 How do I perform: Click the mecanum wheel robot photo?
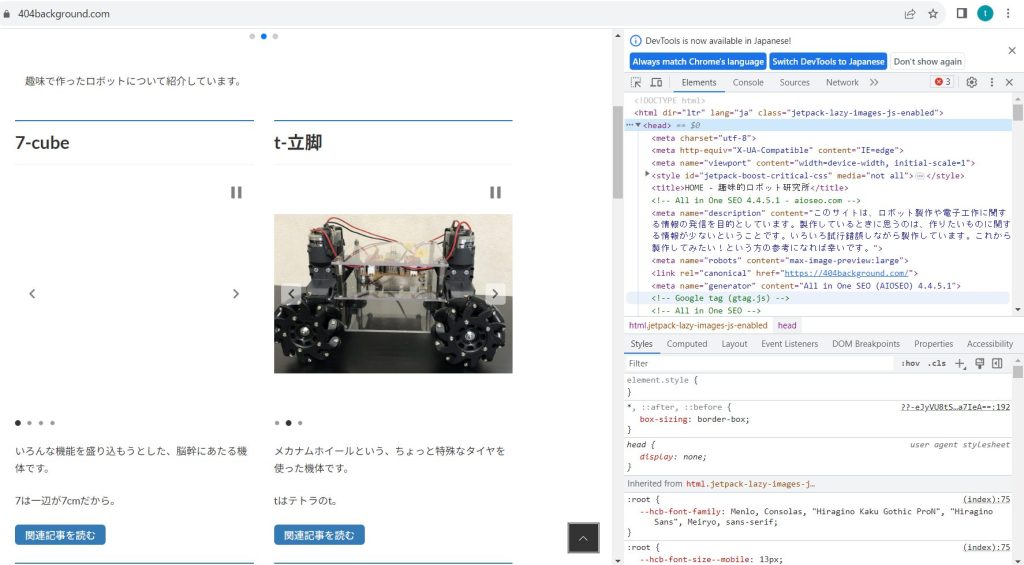tap(393, 293)
